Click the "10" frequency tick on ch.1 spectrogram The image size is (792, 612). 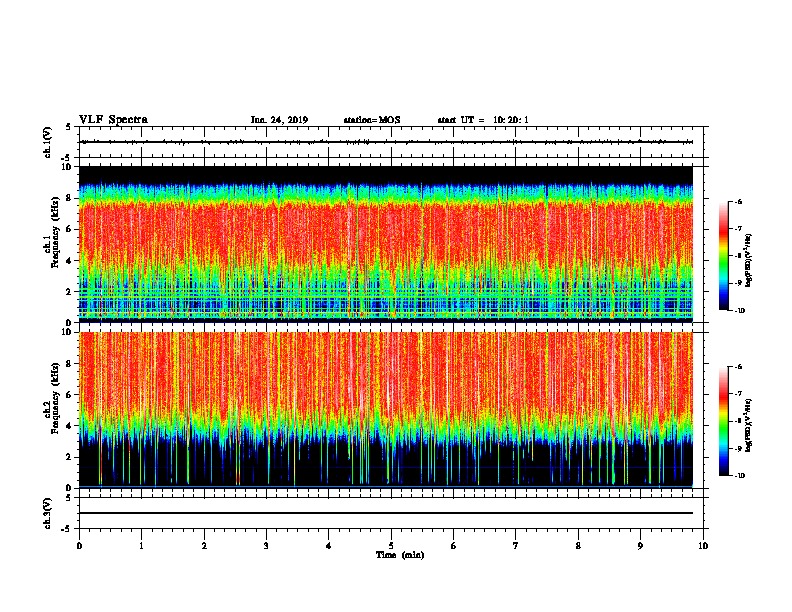[68, 167]
